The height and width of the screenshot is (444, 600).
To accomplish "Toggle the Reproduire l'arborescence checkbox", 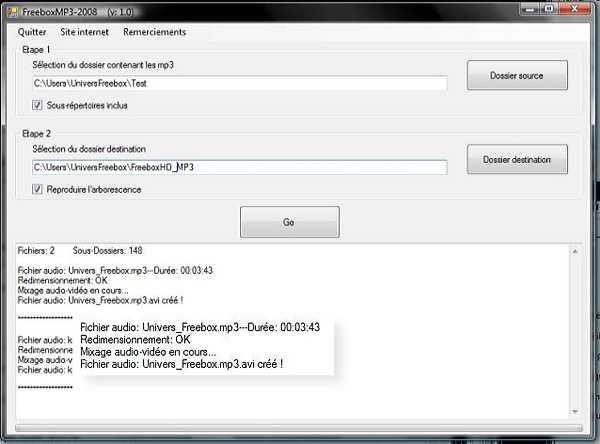I will tap(37, 189).
